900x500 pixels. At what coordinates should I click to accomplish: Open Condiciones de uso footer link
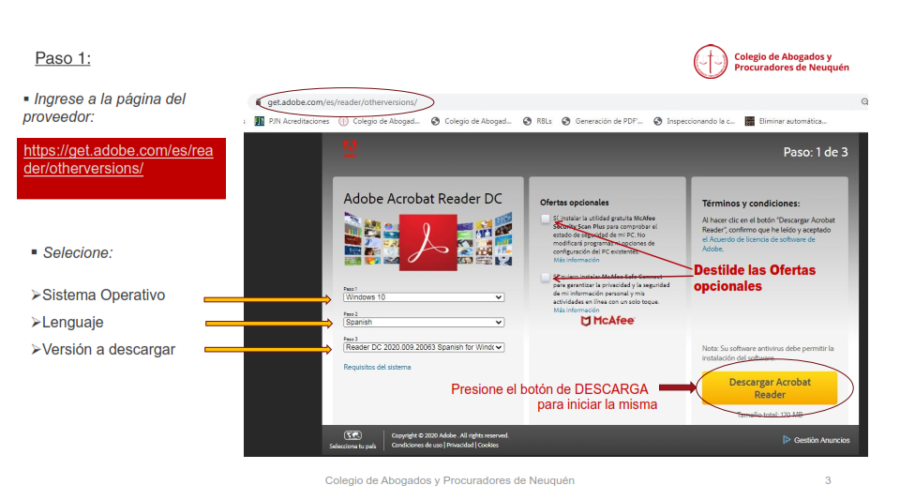click(x=417, y=445)
